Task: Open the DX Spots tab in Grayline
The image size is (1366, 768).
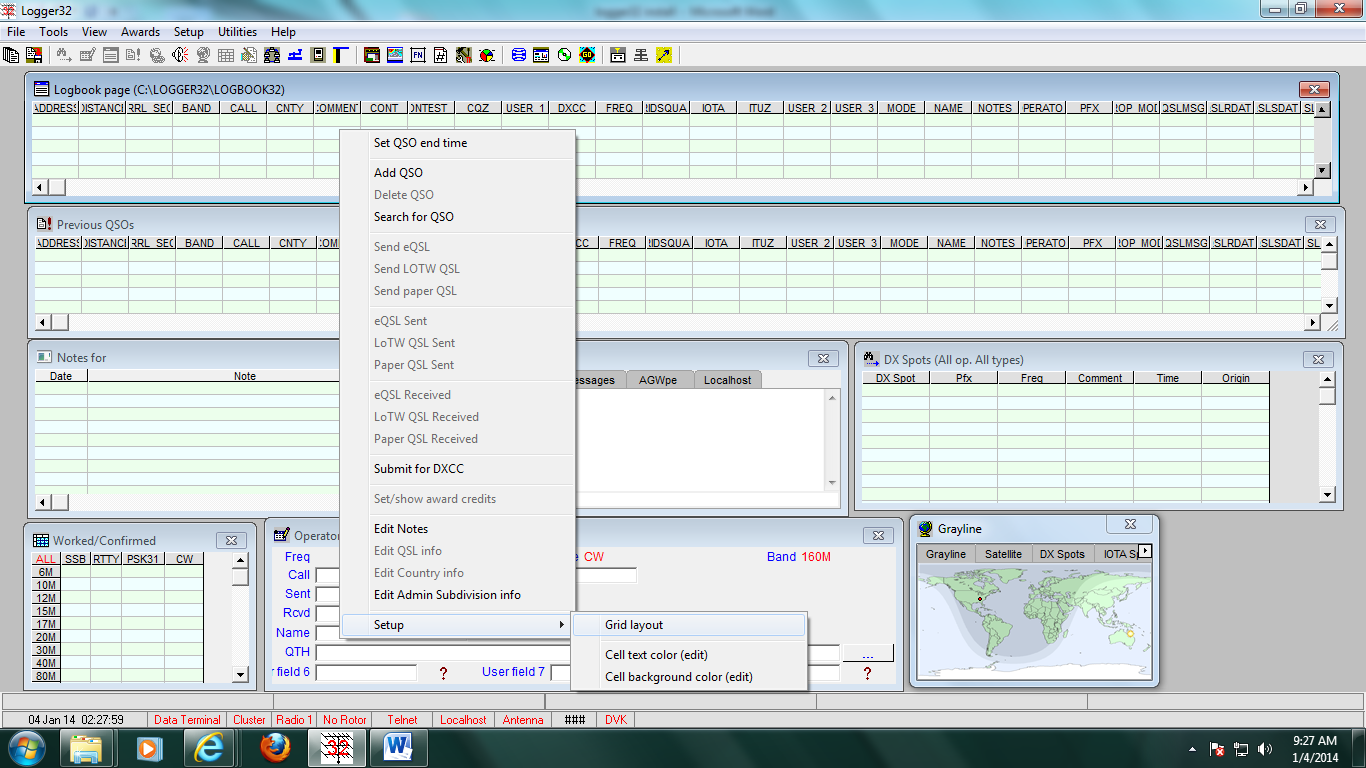Action: (1062, 554)
